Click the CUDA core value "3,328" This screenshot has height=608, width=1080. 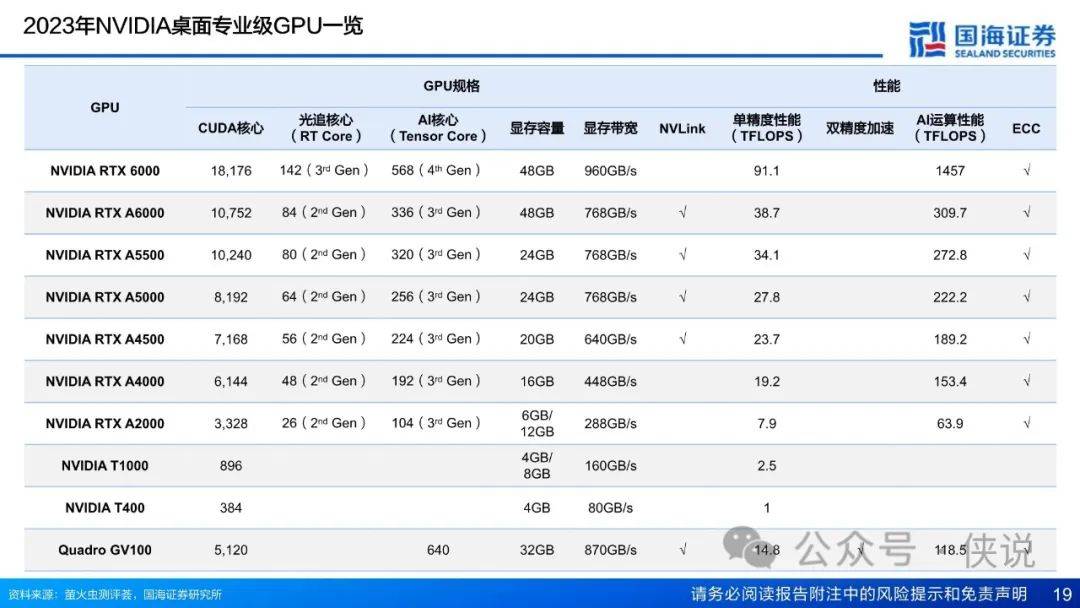pos(231,423)
